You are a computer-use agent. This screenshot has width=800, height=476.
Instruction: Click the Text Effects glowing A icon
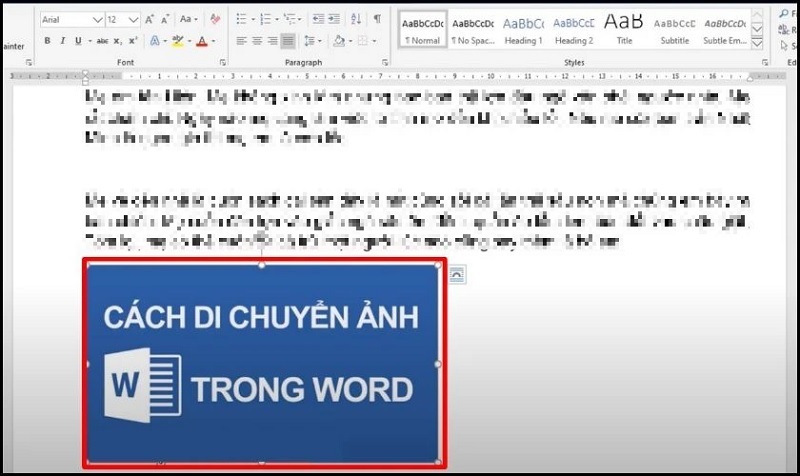tap(155, 41)
